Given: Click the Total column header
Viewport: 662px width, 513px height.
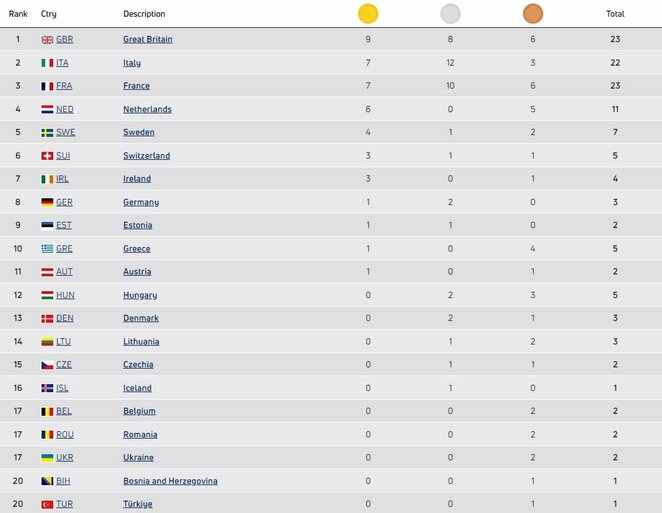Looking at the screenshot, I should tap(615, 14).
